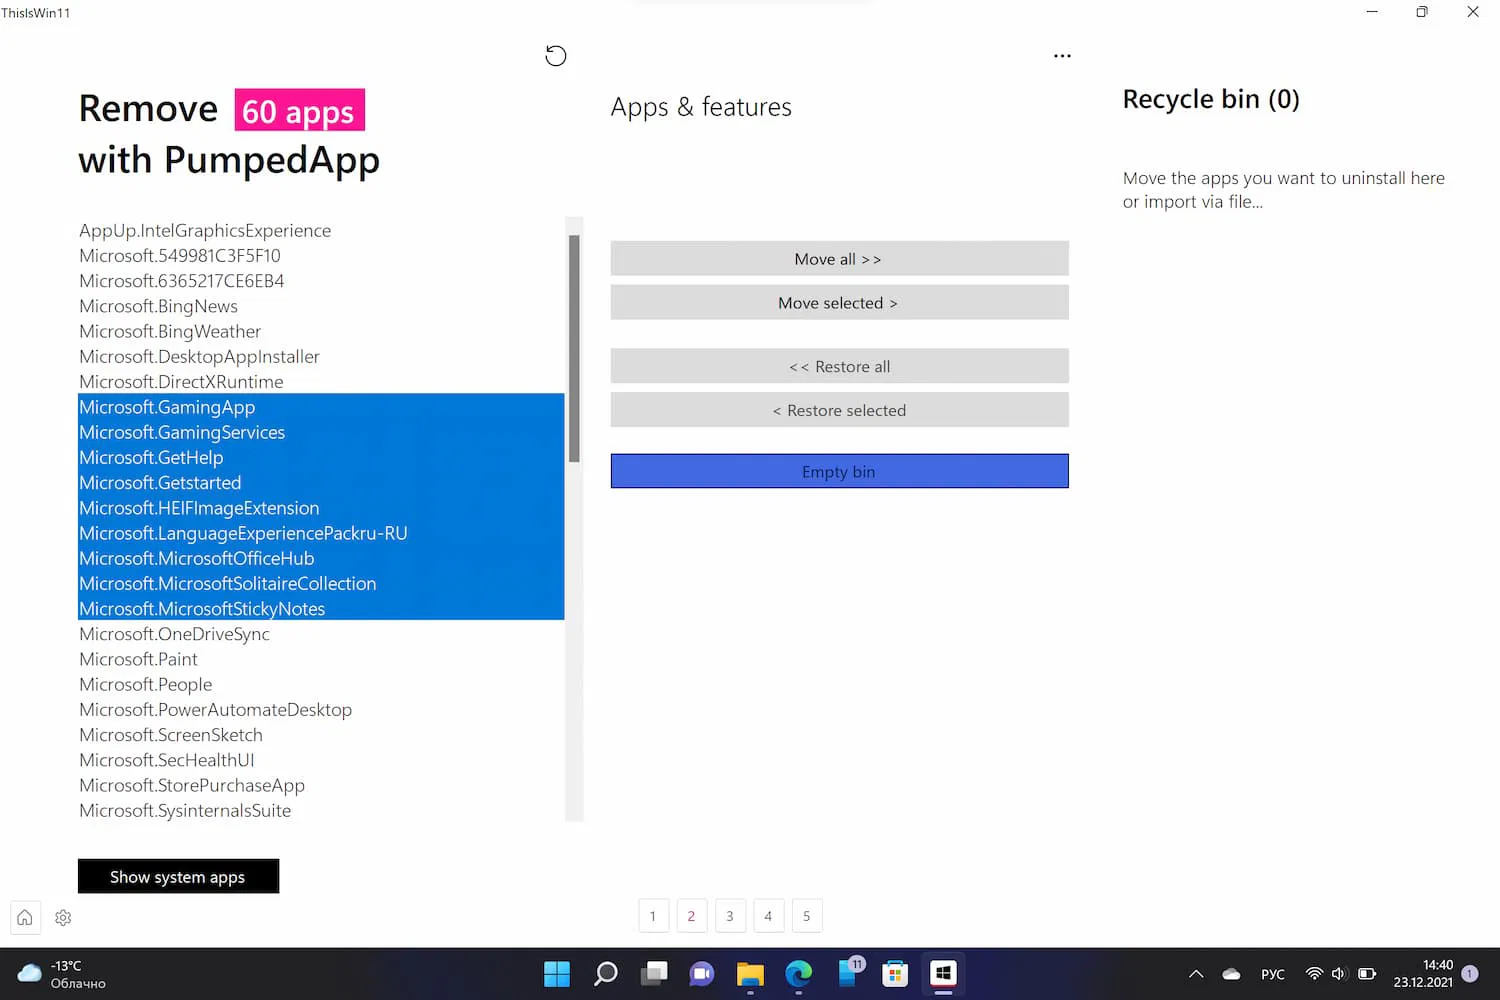Viewport: 1500px width, 1000px height.
Task: Launch Microsoft Edge from the taskbar
Action: click(x=798, y=973)
